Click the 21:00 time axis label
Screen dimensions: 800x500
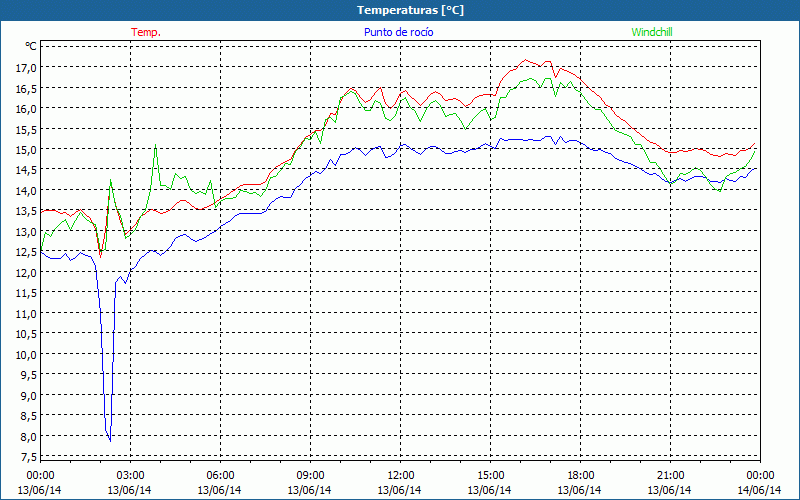click(670, 475)
